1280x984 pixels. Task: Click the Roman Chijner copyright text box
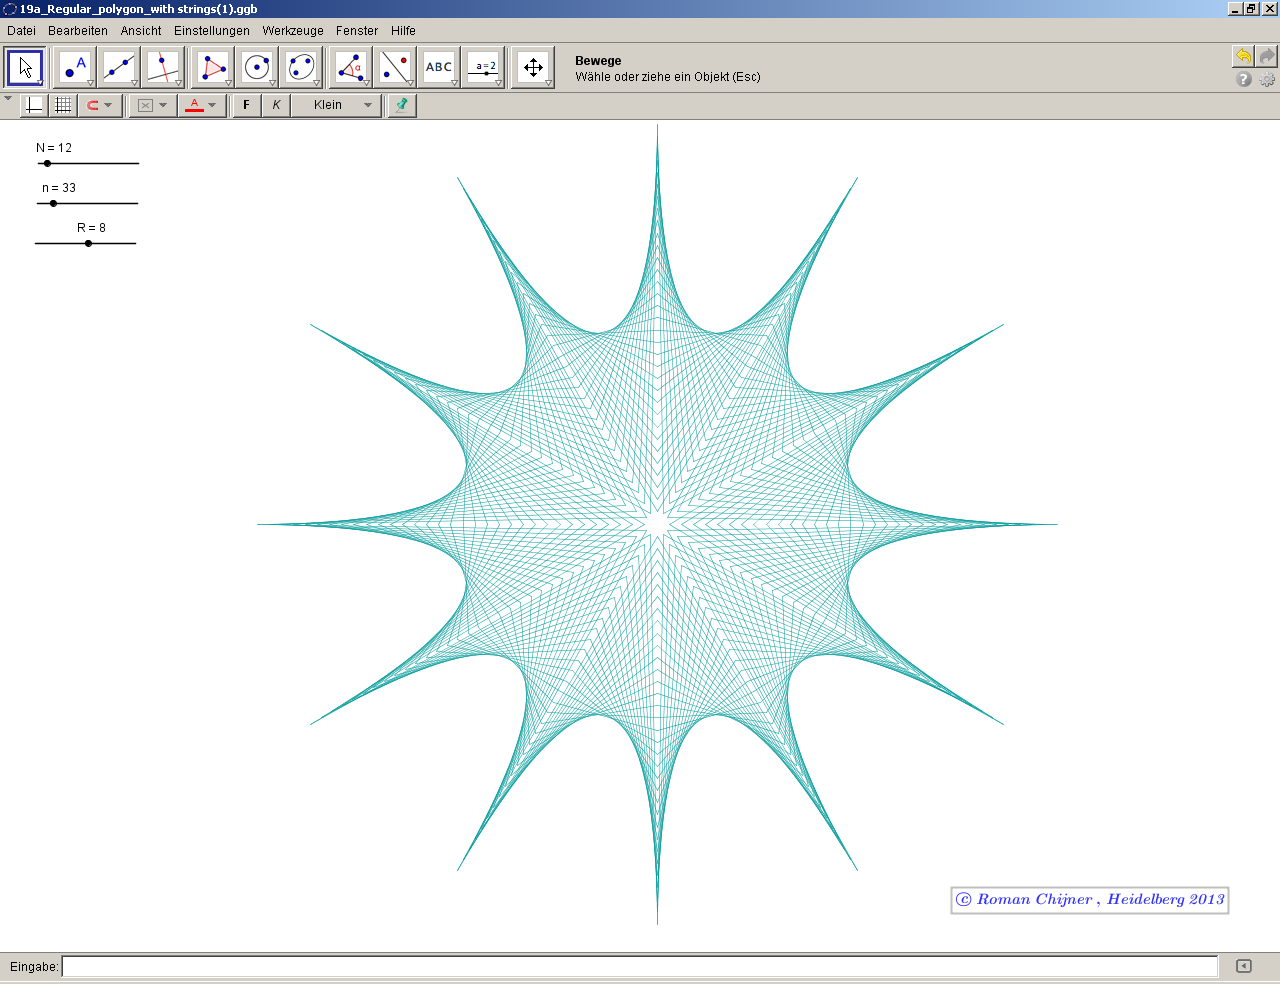pos(1089,899)
